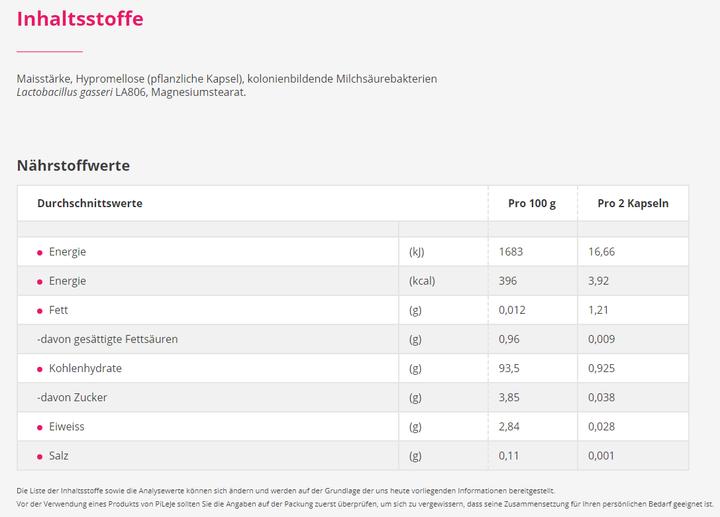Select the Pro 2 Kapseln column header
The image size is (720, 517).
[x=633, y=203]
